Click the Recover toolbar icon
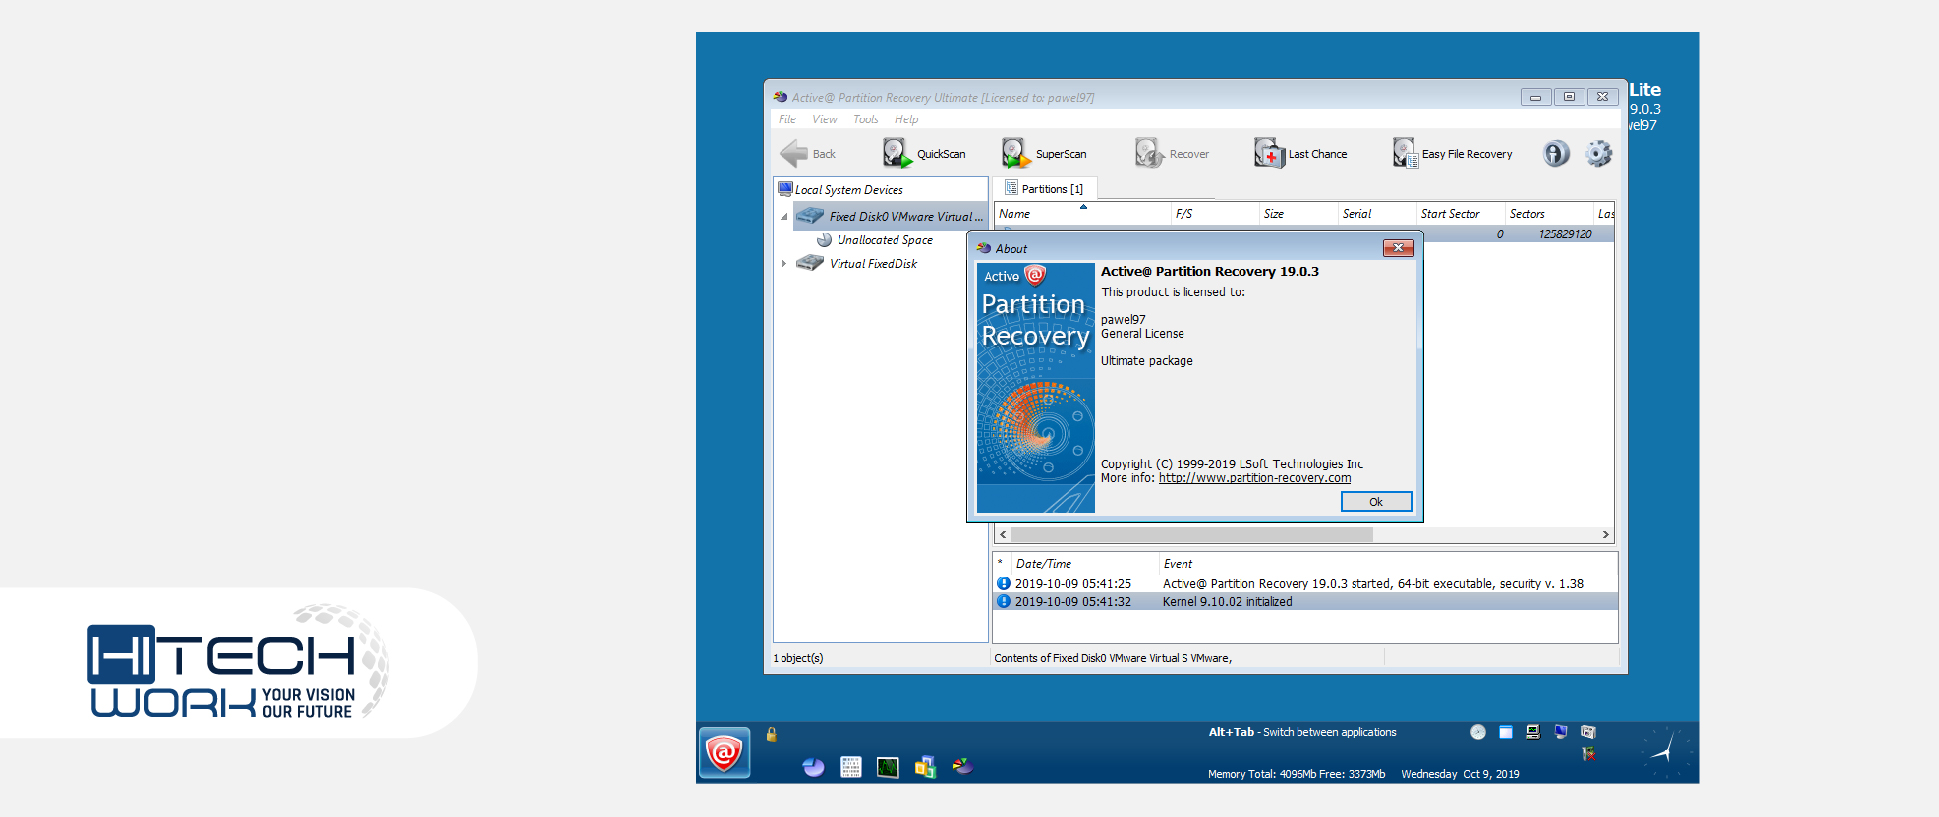This screenshot has height=817, width=1939. coord(1171,154)
